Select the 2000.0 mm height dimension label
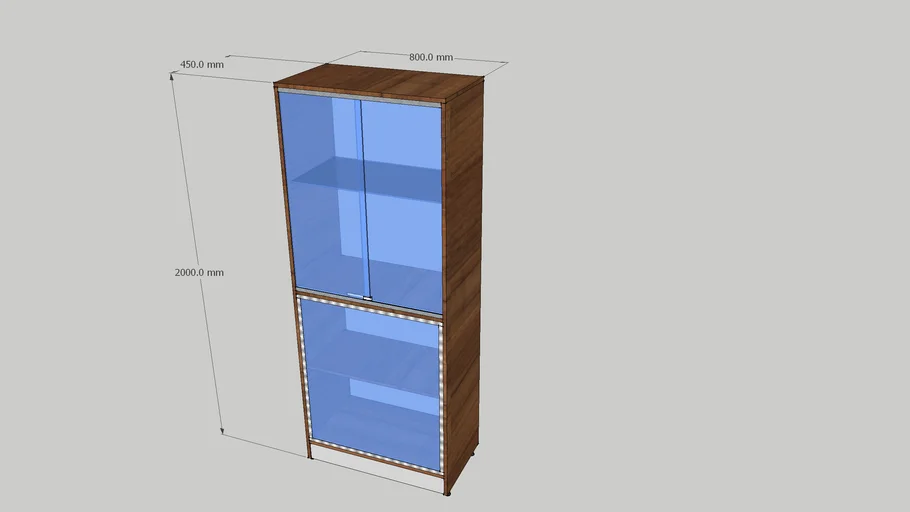 click(x=199, y=272)
